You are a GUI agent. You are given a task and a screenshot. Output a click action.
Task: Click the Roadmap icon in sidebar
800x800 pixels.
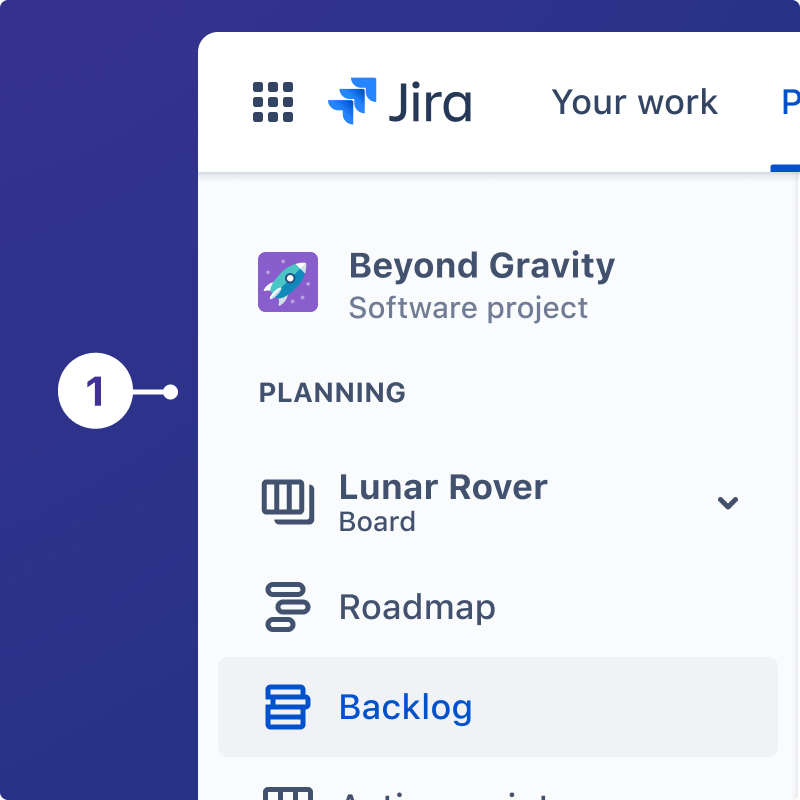[x=288, y=607]
